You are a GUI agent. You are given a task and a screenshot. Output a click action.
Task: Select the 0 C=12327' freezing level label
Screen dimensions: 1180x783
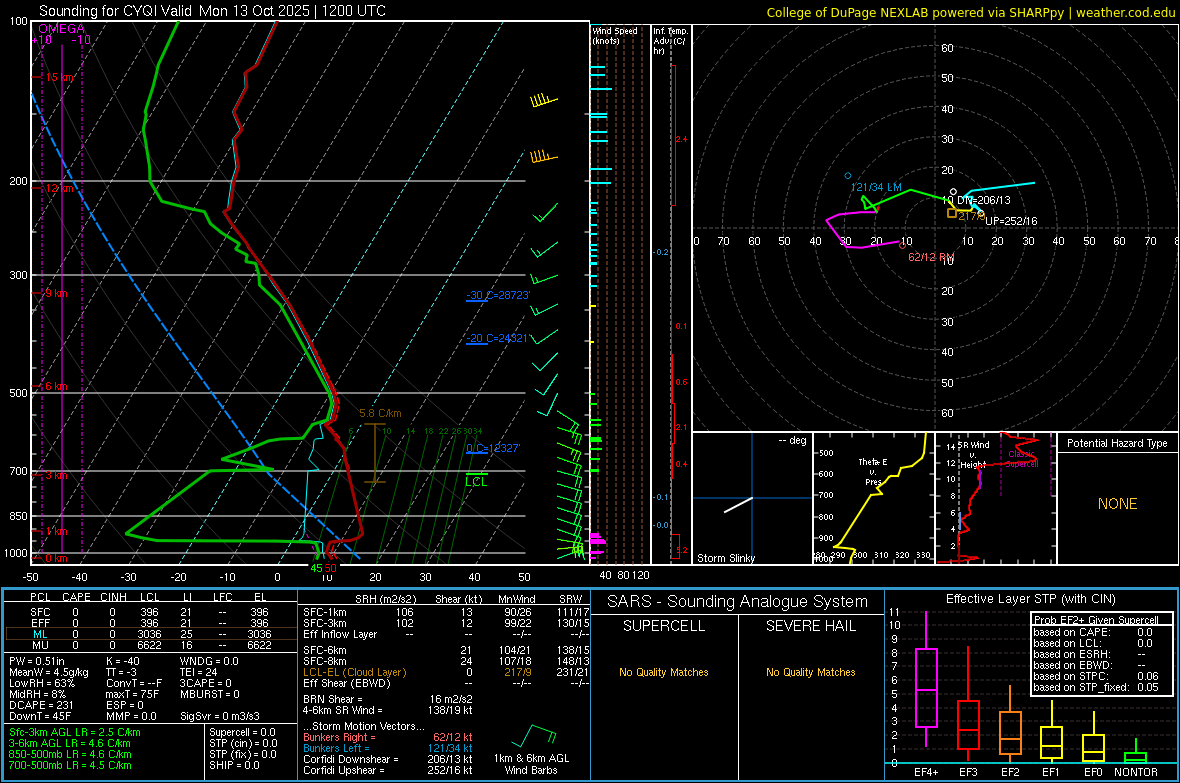point(493,448)
